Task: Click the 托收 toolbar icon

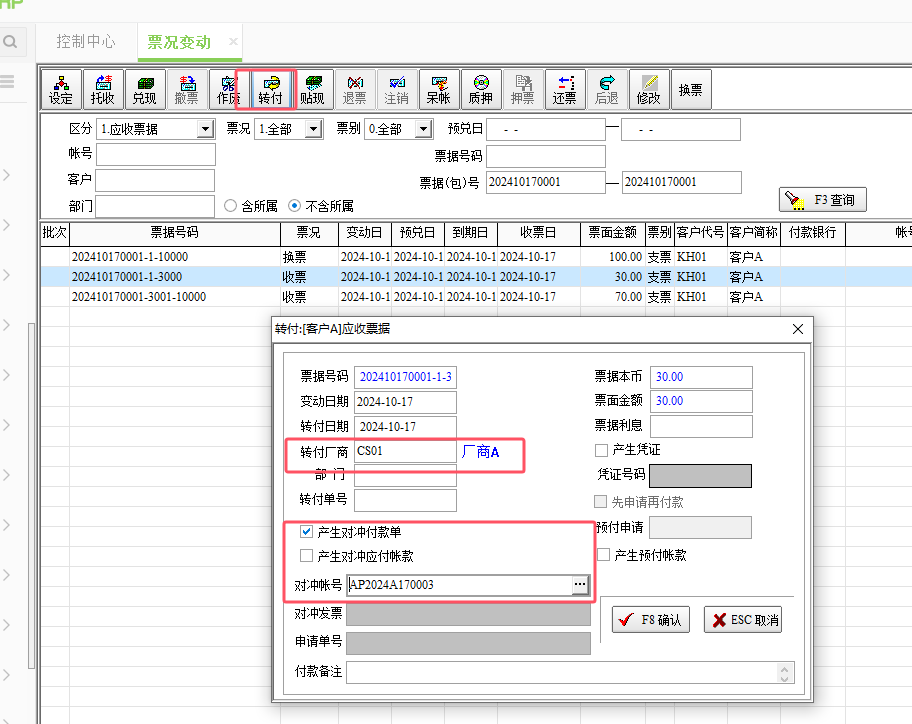Action: [103, 89]
